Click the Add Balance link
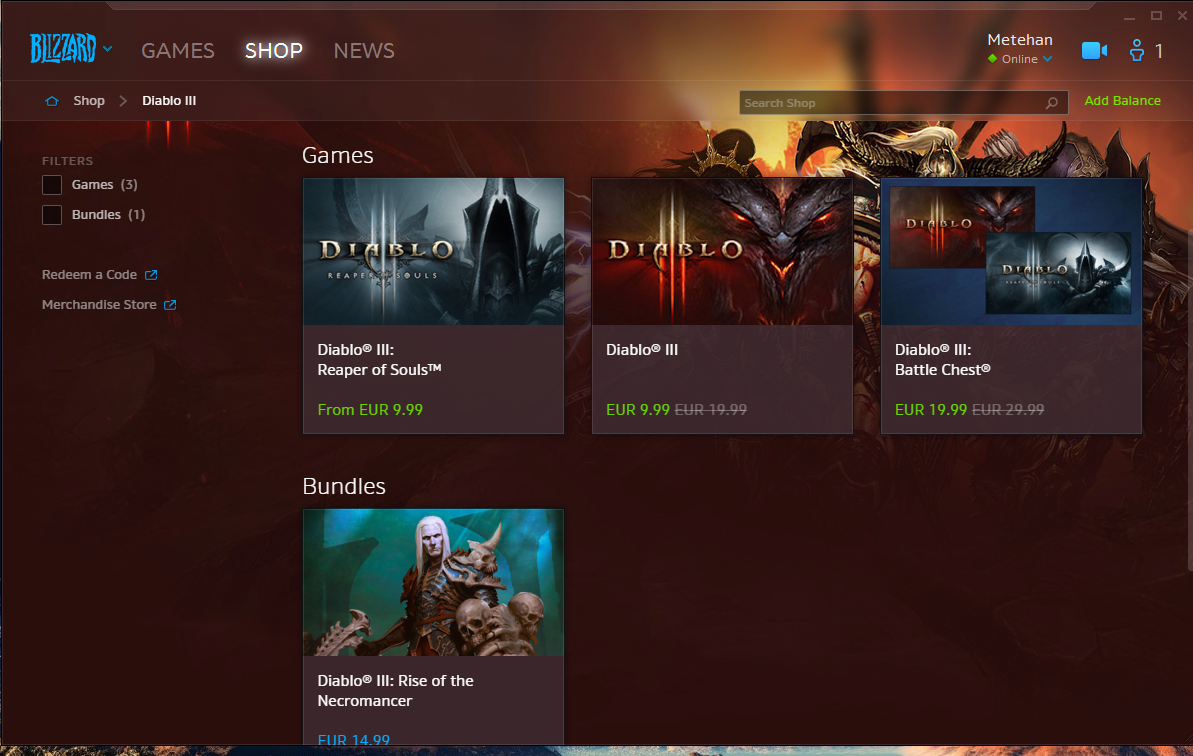This screenshot has height=756, width=1193. [x=1122, y=100]
